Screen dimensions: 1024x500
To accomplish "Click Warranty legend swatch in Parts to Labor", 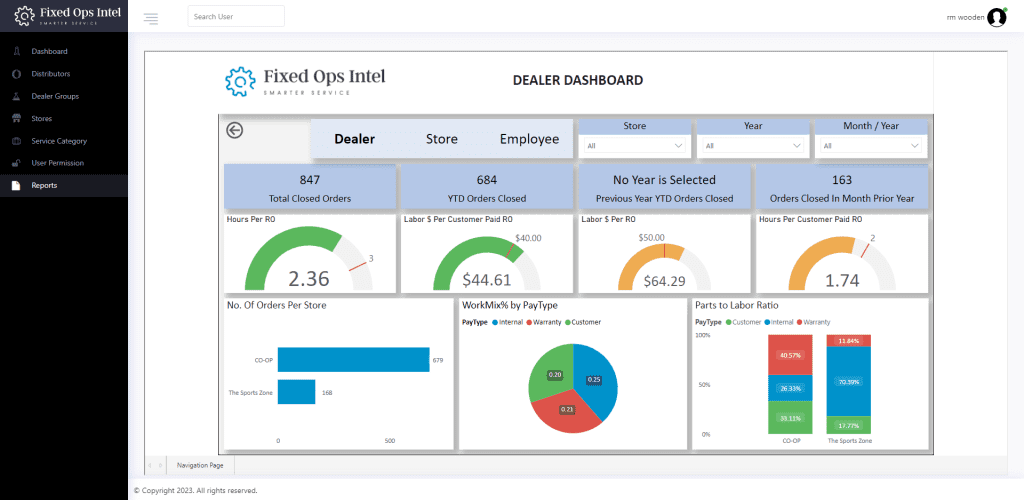I will pyautogui.click(x=801, y=322).
